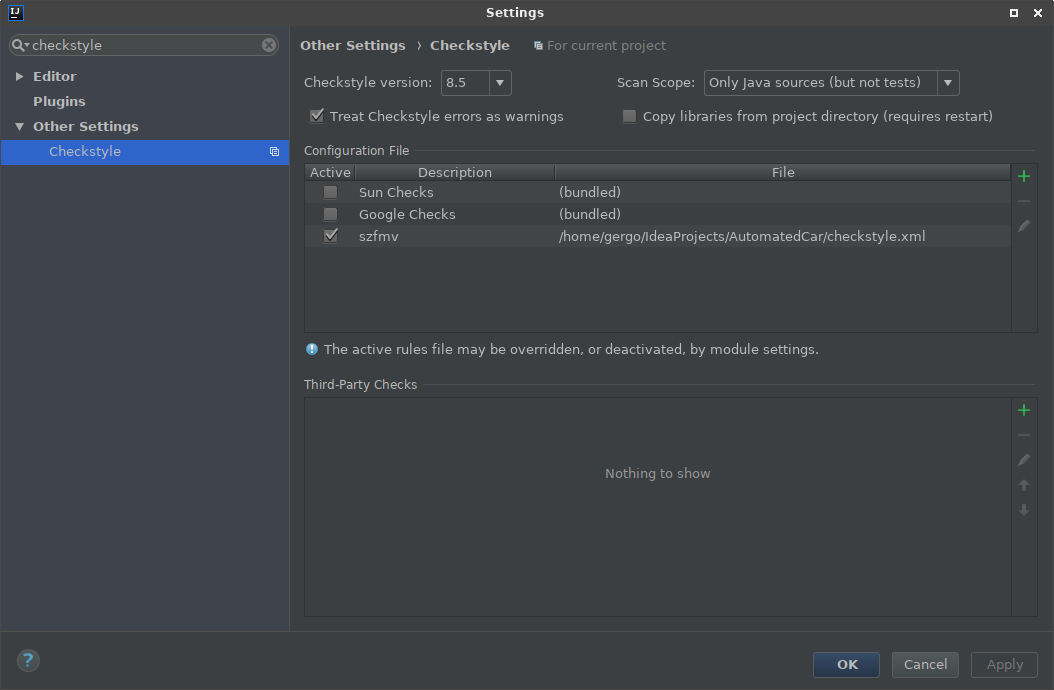Enable the Google Checks configuration
This screenshot has width=1054, height=690.
(x=330, y=214)
